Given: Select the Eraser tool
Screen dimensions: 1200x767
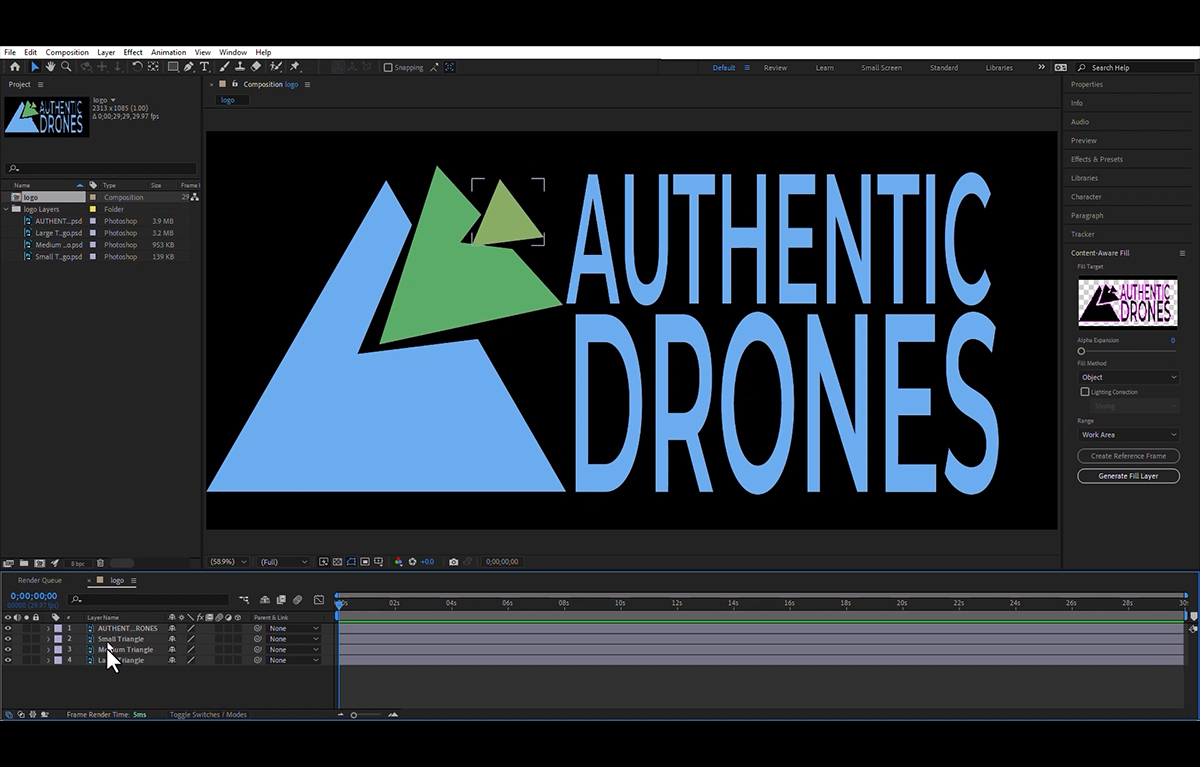Looking at the screenshot, I should [255, 67].
